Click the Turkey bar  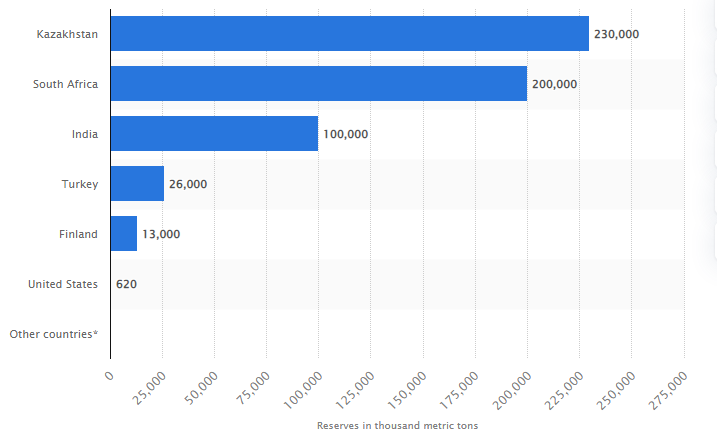point(137,184)
